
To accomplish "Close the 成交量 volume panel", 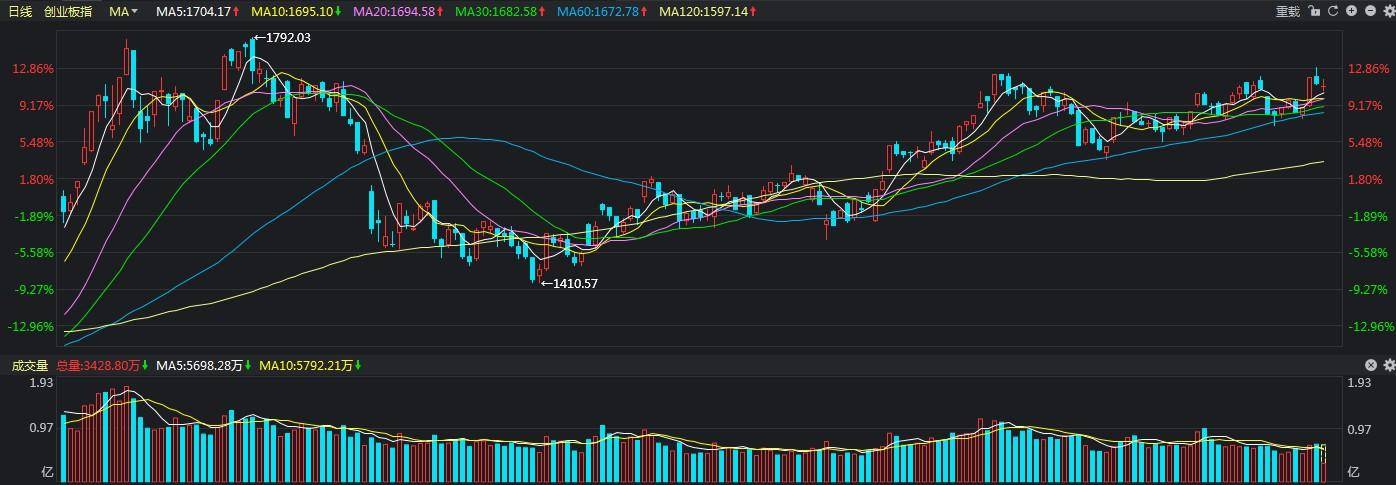I will pos(1371,366).
